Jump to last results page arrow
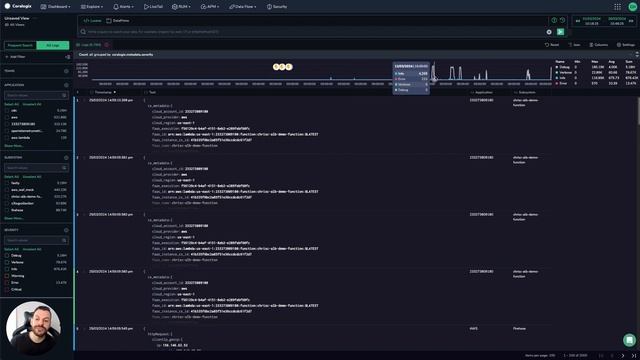The width and height of the screenshot is (640, 360). coord(633,356)
